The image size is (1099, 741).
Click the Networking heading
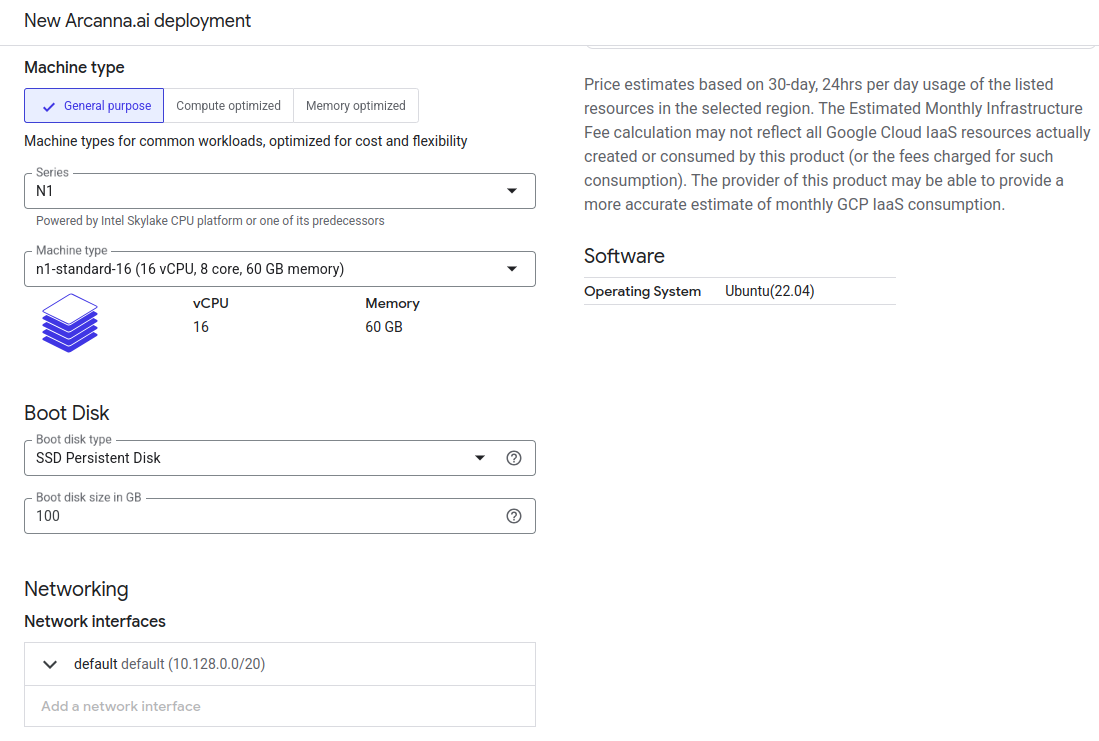click(76, 589)
